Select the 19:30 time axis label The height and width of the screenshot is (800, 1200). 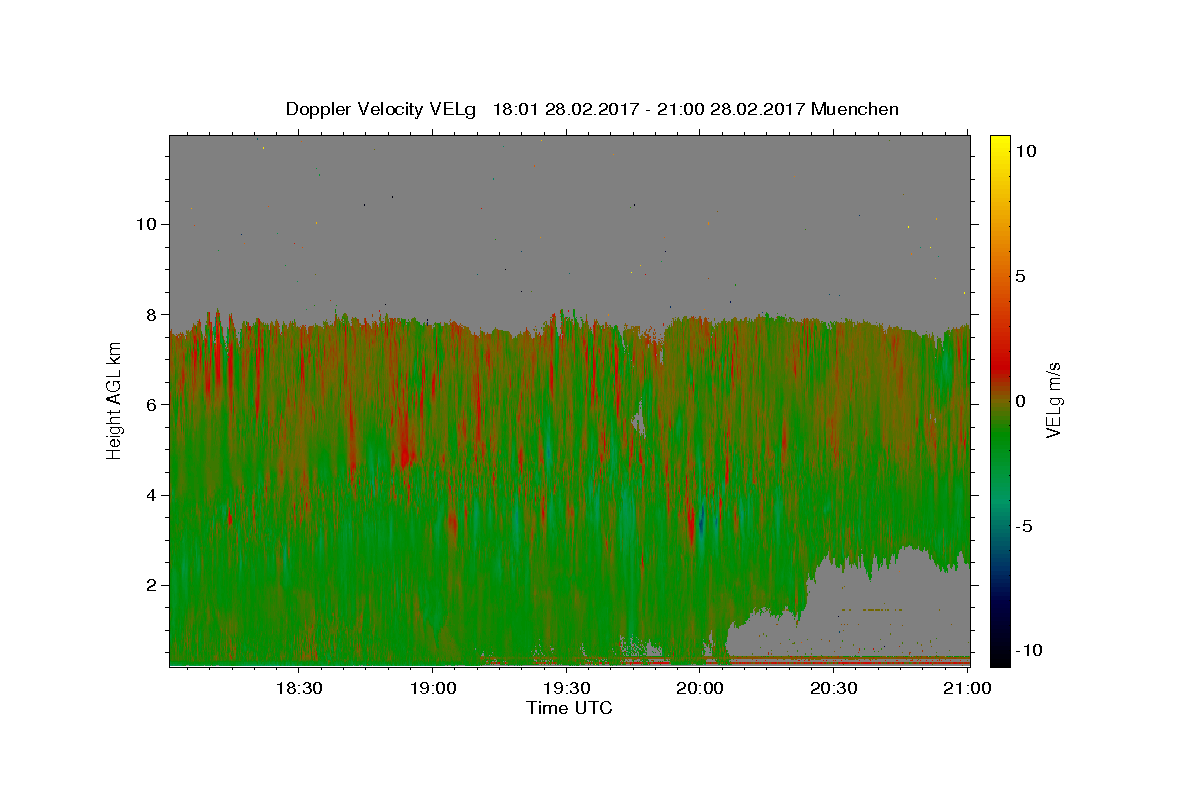[566, 688]
